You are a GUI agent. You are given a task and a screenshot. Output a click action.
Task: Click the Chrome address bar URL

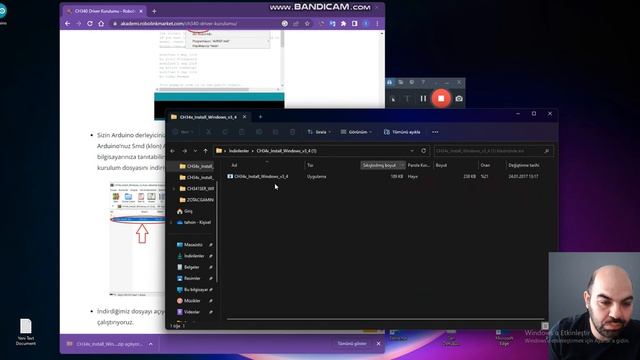(x=178, y=24)
